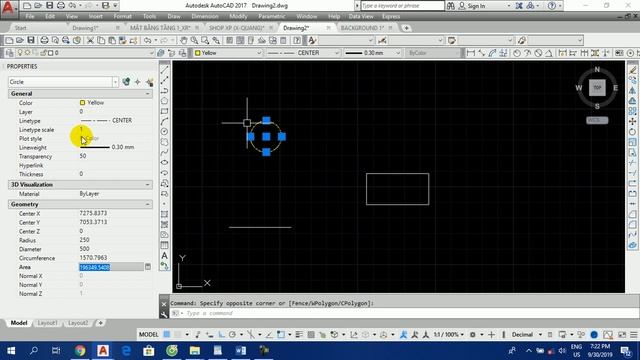
Task: Select the Table tool in Draw toolbar
Action: pos(164,245)
